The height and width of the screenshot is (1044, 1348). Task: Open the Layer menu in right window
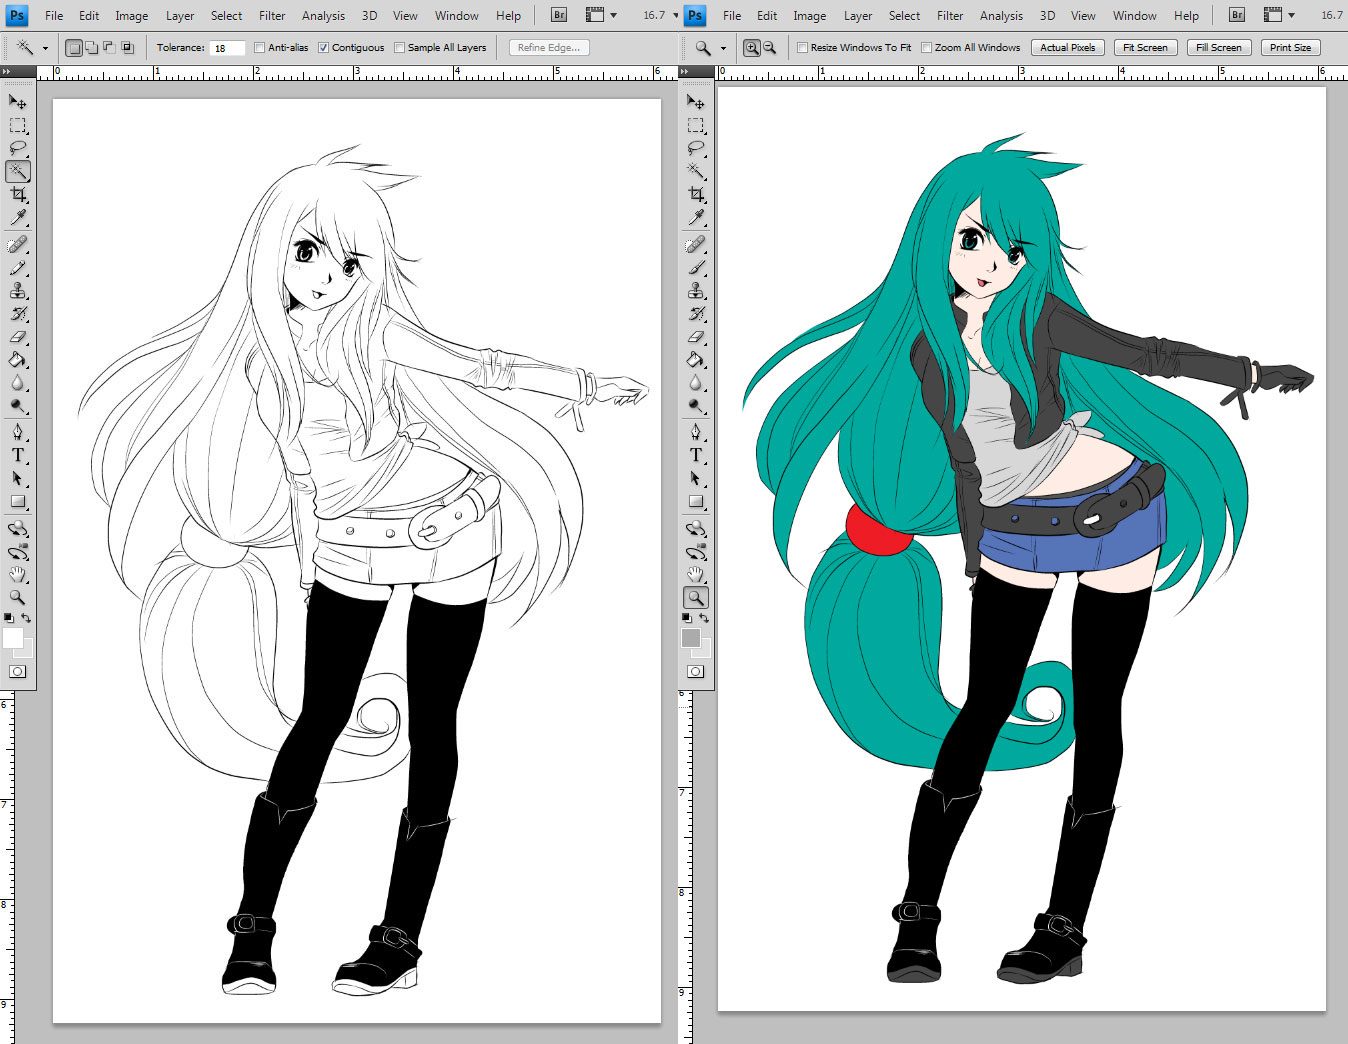click(858, 15)
